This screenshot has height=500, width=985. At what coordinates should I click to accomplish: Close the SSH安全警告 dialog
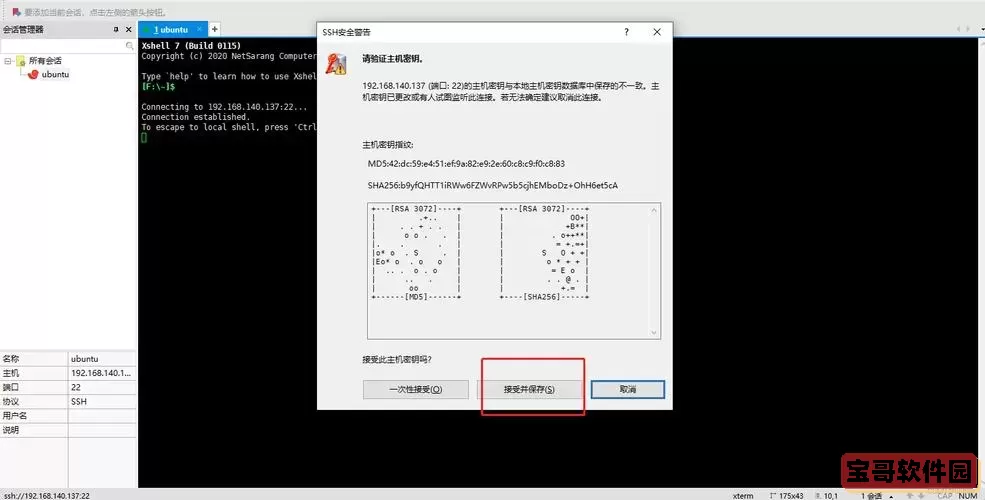point(657,32)
